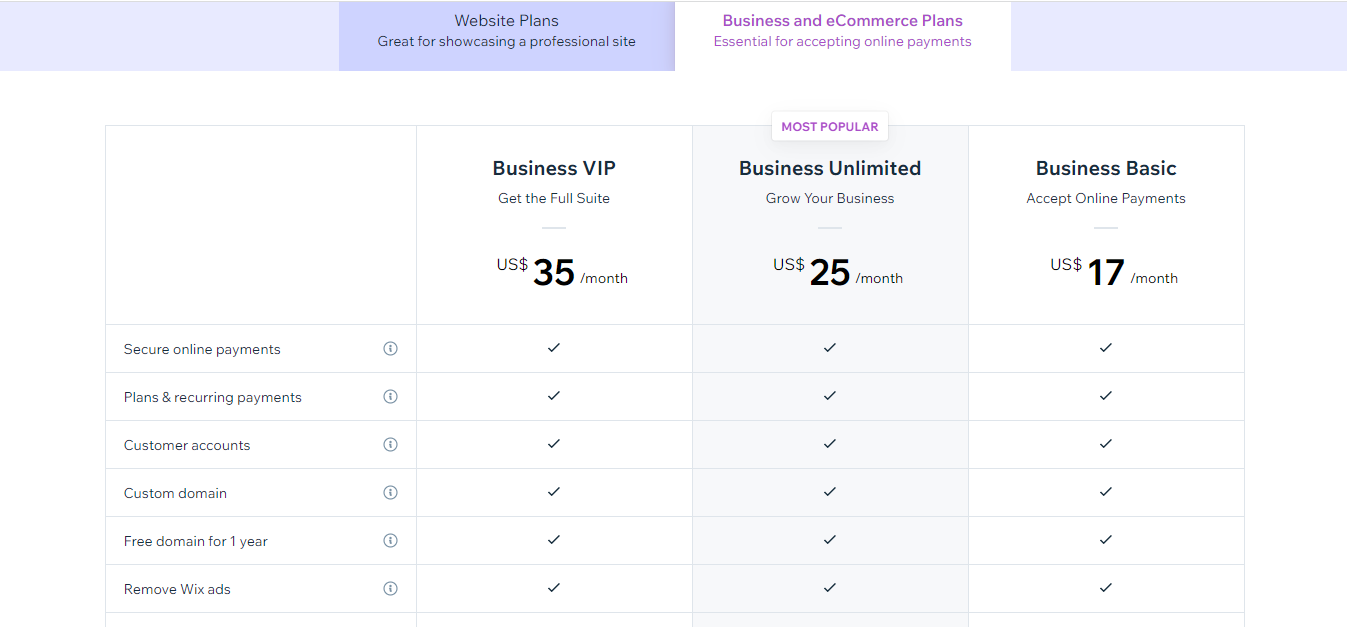
Task: Show info tooltip for Custom domain
Action: [x=390, y=493]
